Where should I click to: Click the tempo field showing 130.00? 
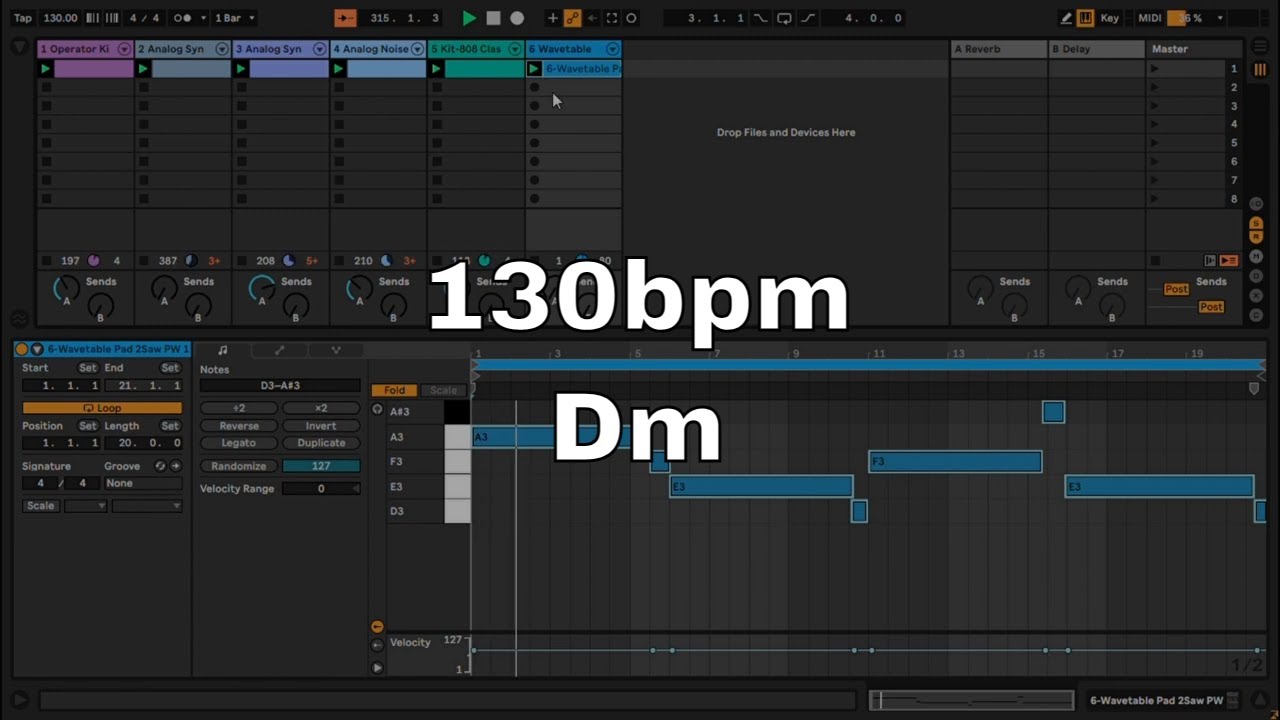(x=60, y=18)
